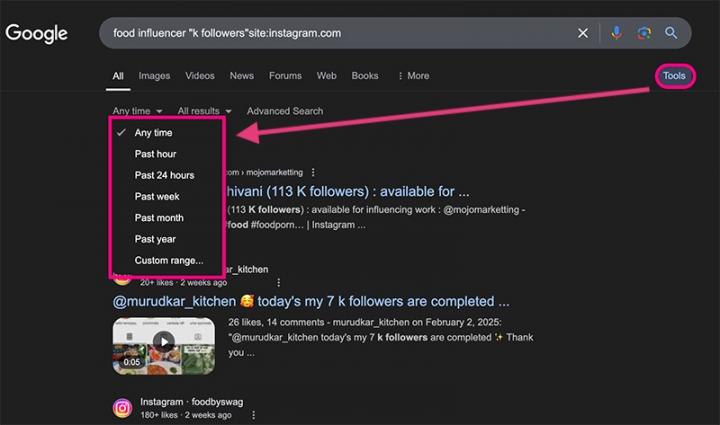Open the murudkar_kitchen 7 k followers result

click(311, 302)
